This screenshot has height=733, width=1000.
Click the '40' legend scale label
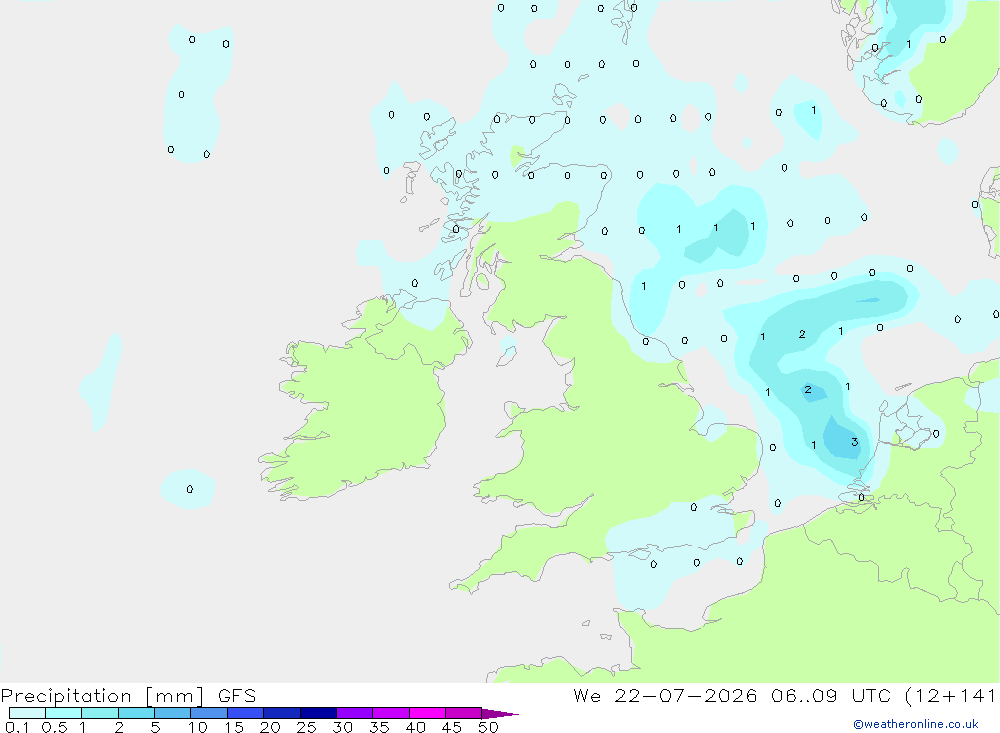415,727
